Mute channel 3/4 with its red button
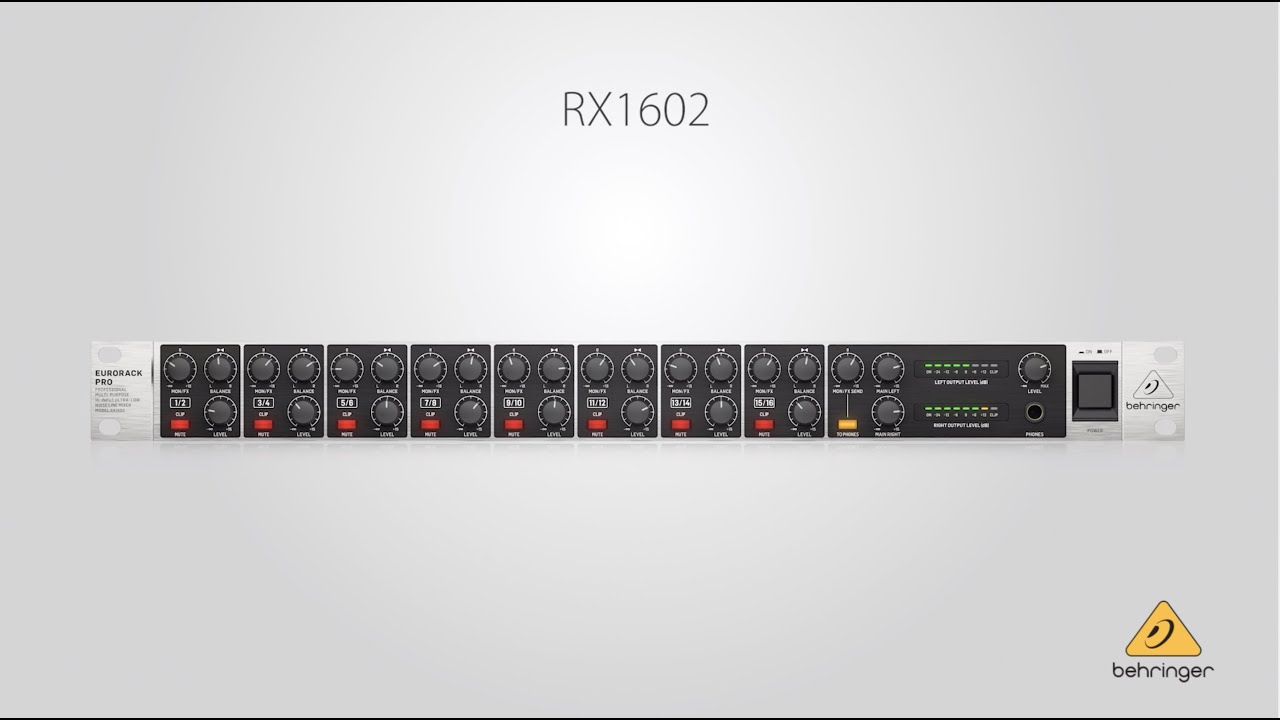1280x720 pixels. tap(263, 424)
